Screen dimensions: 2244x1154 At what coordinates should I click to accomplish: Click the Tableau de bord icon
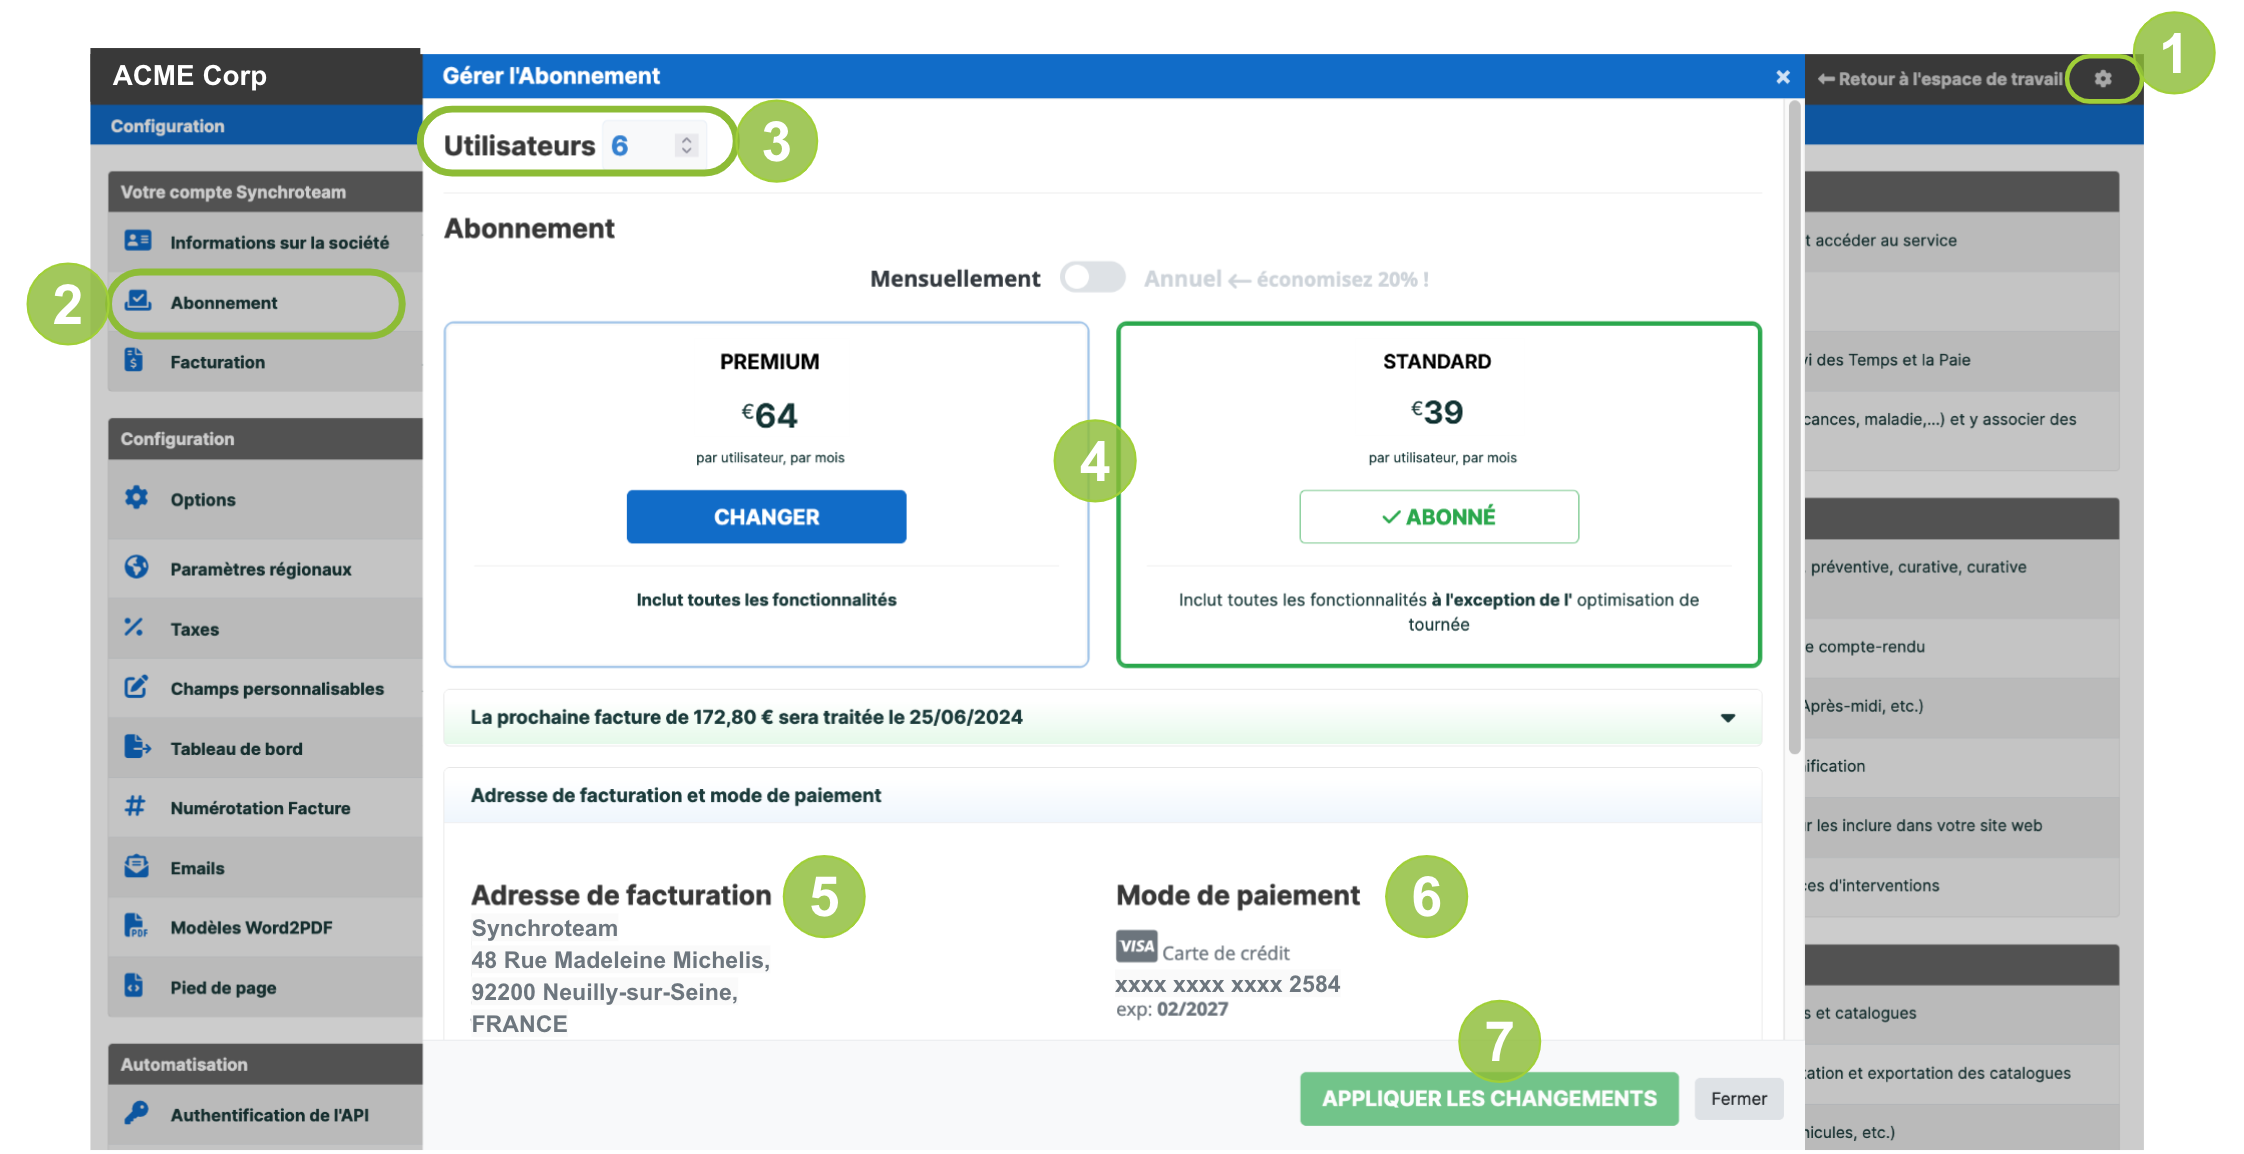click(137, 747)
